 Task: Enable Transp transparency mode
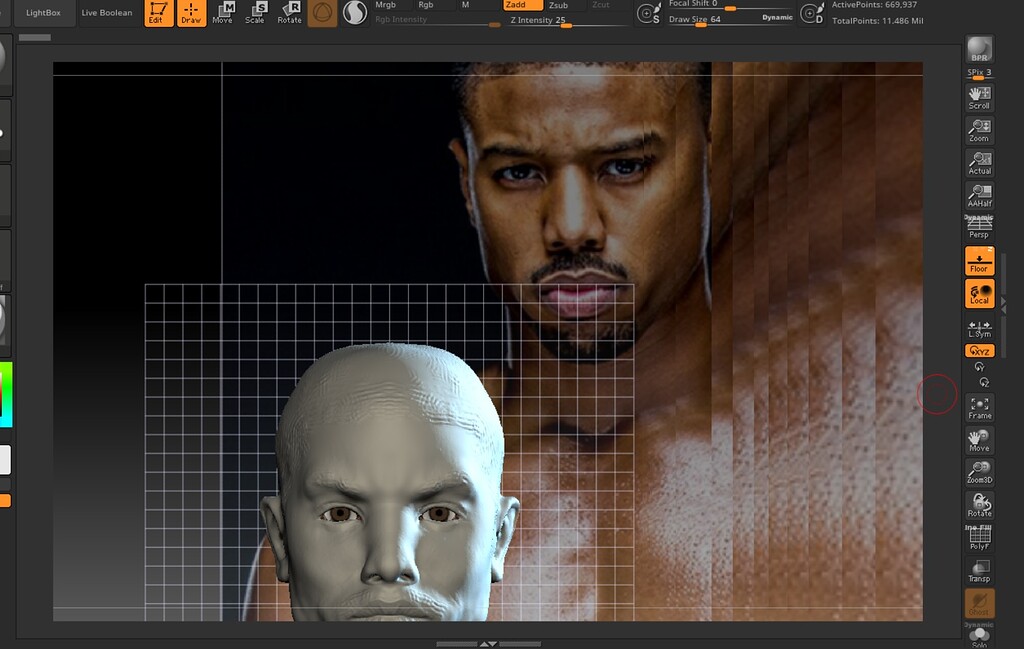(979, 570)
